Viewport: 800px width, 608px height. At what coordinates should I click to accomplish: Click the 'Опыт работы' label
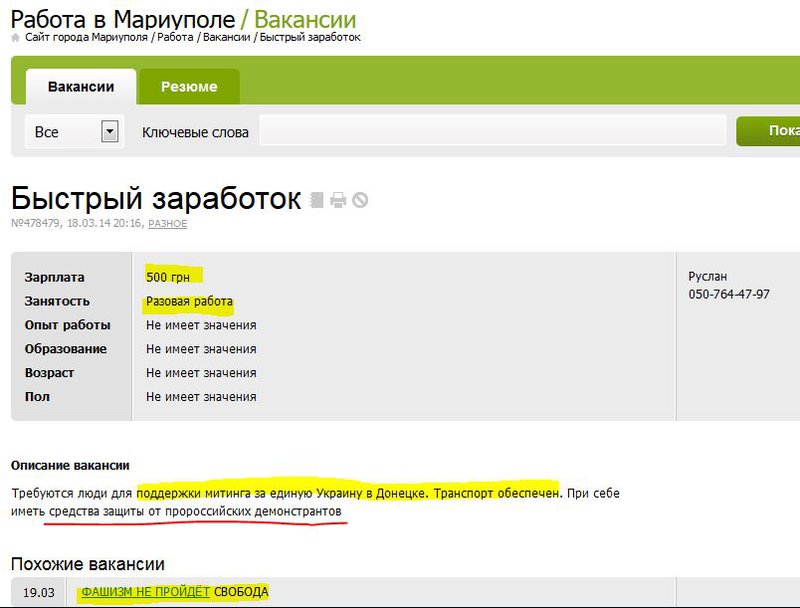67,325
